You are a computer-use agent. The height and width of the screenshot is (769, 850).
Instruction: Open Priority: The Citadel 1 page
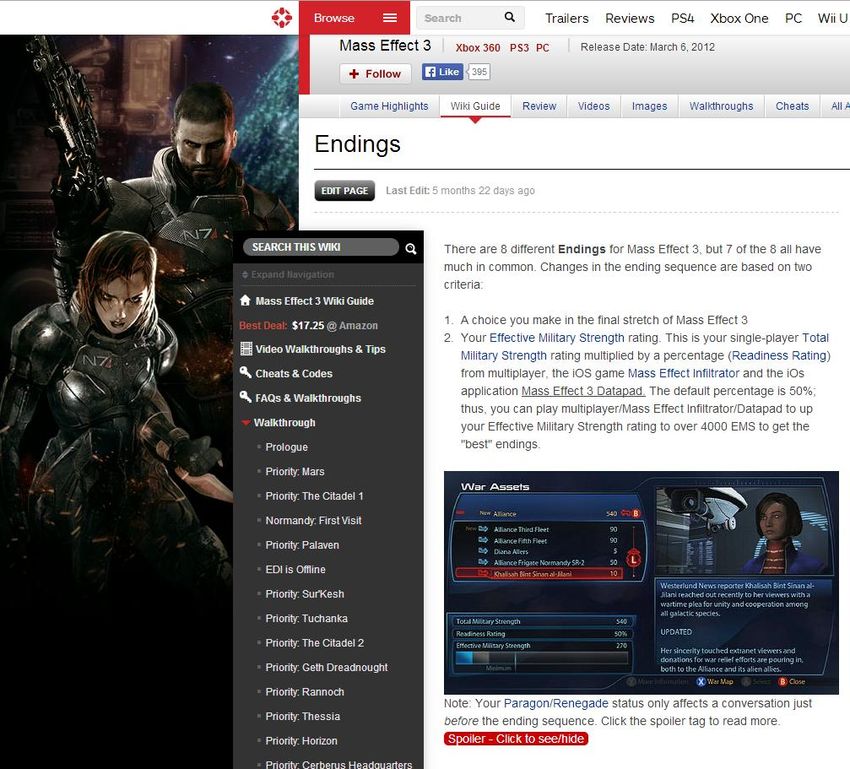tap(314, 496)
